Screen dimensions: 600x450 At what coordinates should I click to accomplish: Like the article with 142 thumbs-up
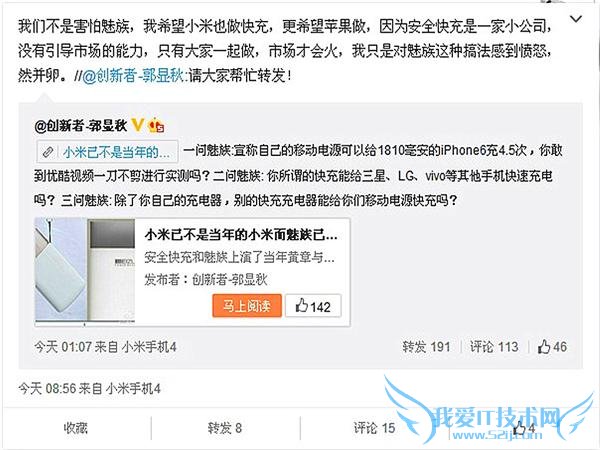[313, 306]
